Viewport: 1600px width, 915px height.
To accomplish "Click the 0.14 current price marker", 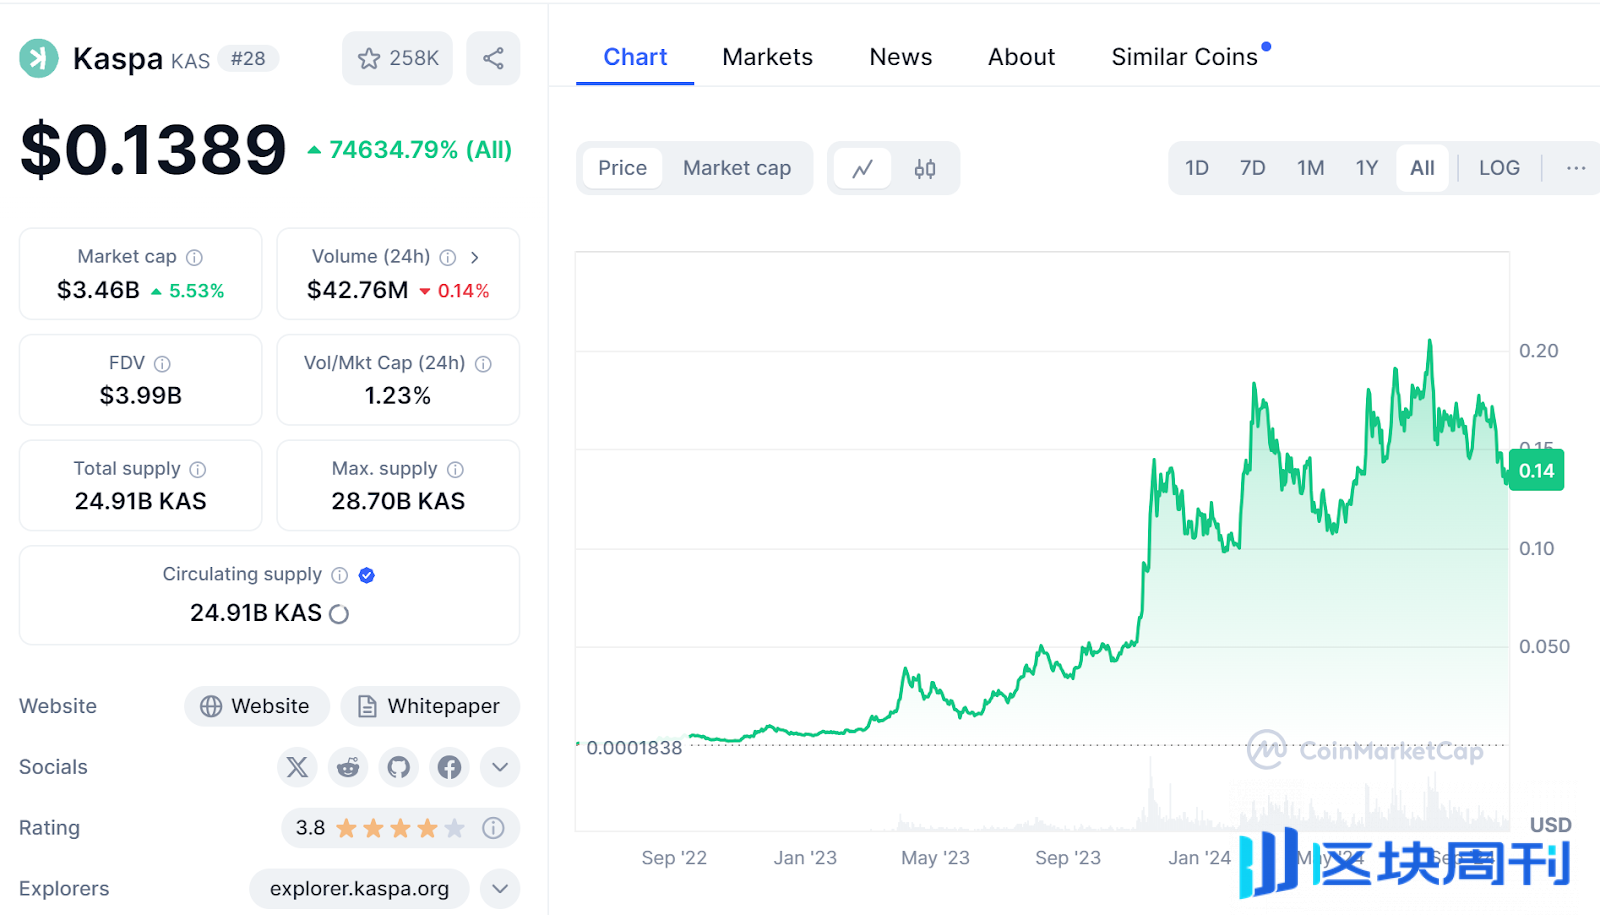I will [1537, 471].
